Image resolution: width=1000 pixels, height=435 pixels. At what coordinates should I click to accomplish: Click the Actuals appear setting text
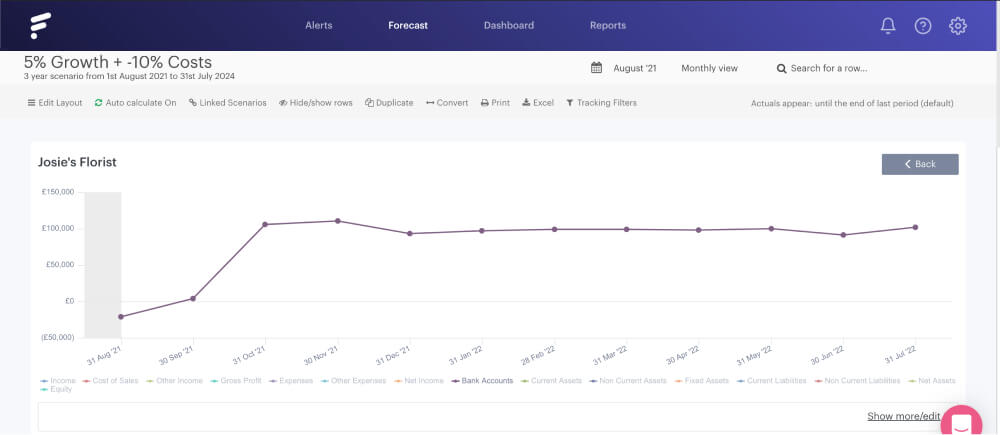pyautogui.click(x=852, y=103)
